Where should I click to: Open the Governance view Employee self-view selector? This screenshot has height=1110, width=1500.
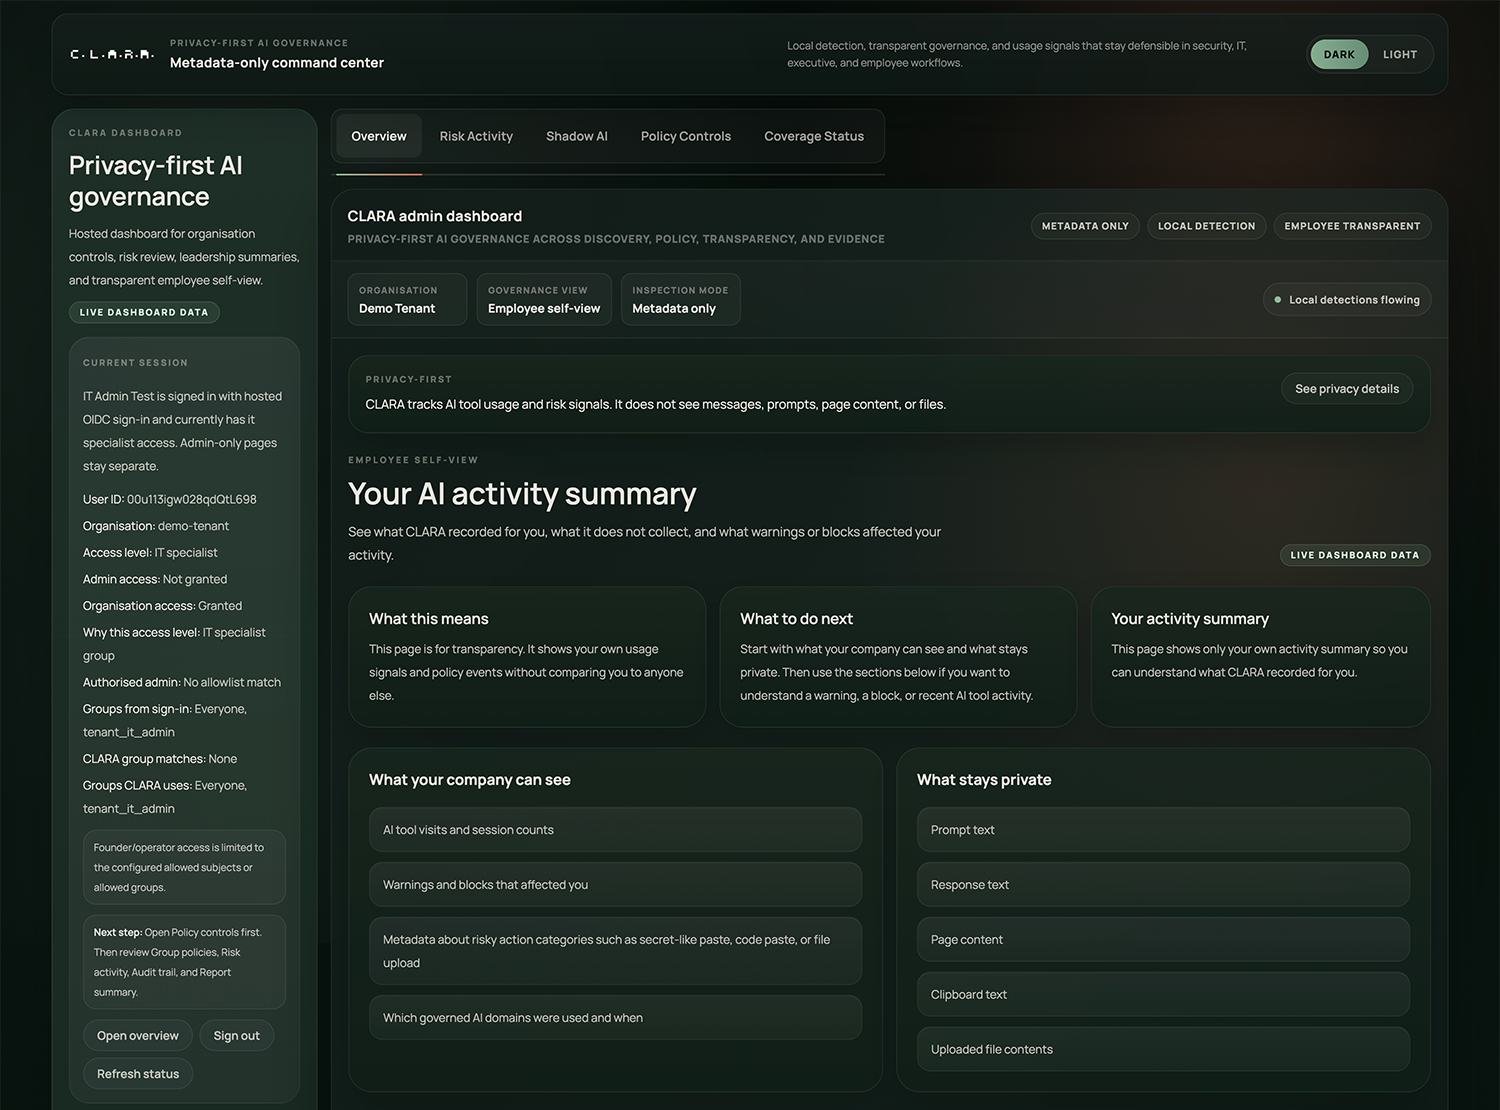(543, 299)
